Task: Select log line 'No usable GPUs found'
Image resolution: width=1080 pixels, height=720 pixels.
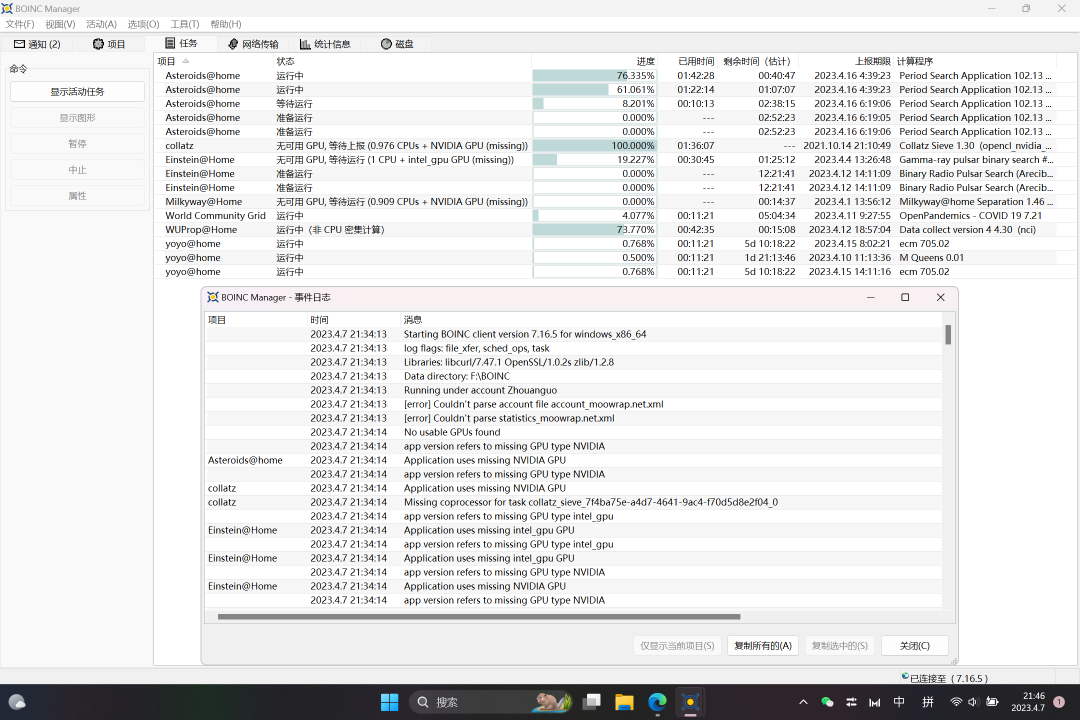Action: click(574, 433)
